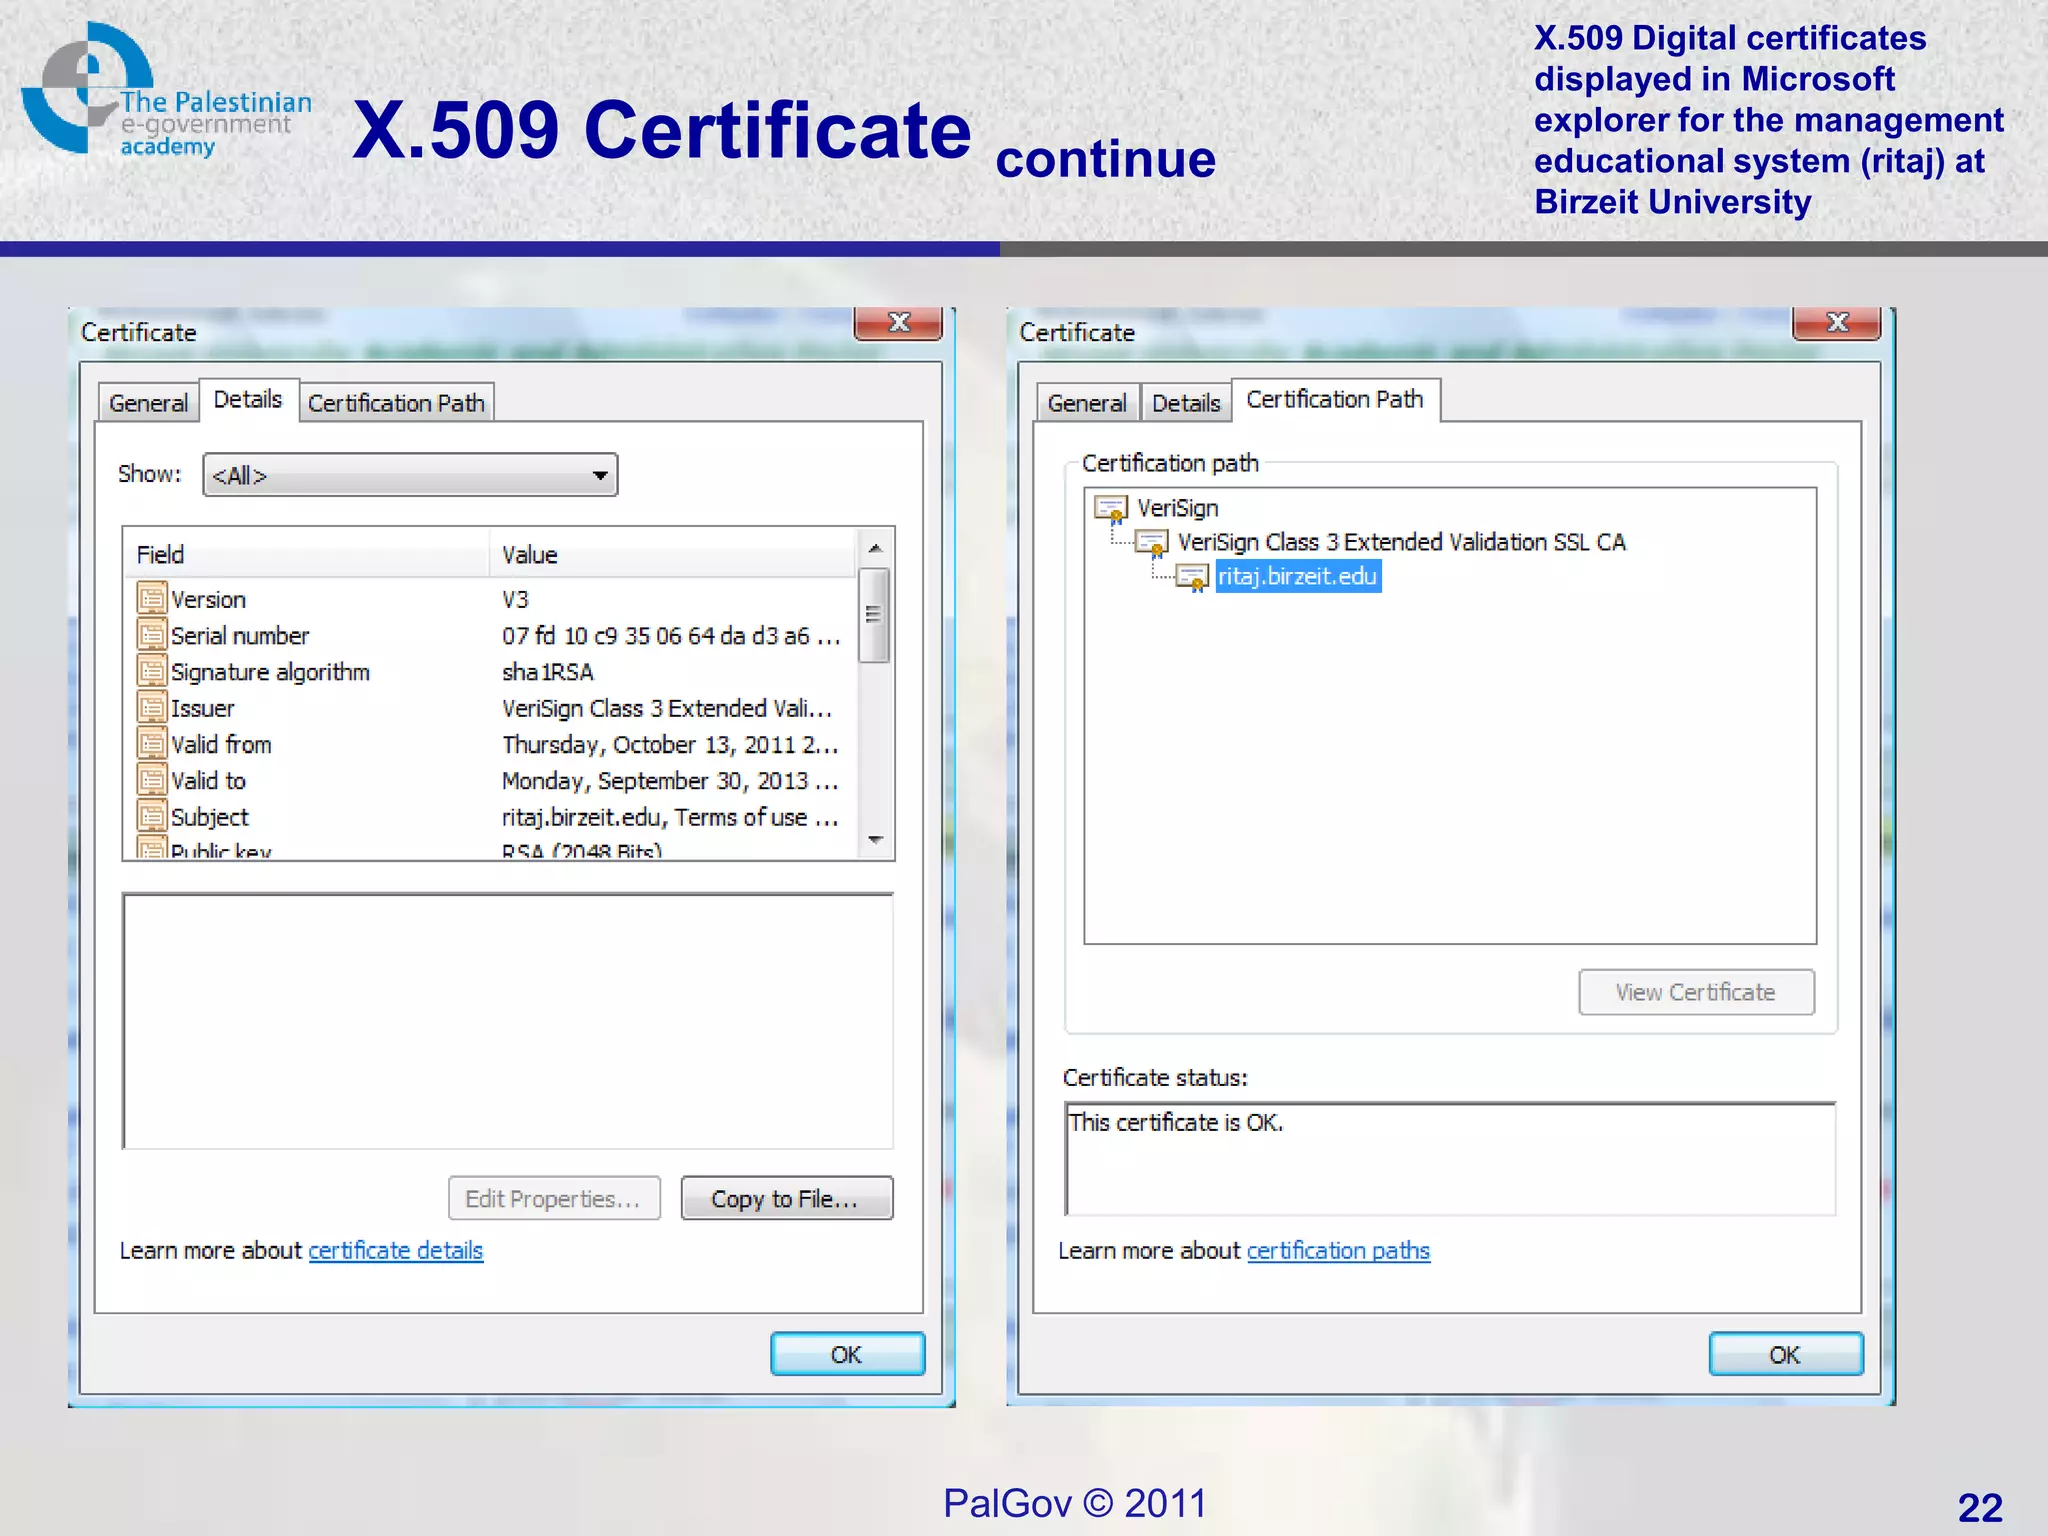Click scroll down arrow of field list

pyautogui.click(x=875, y=840)
